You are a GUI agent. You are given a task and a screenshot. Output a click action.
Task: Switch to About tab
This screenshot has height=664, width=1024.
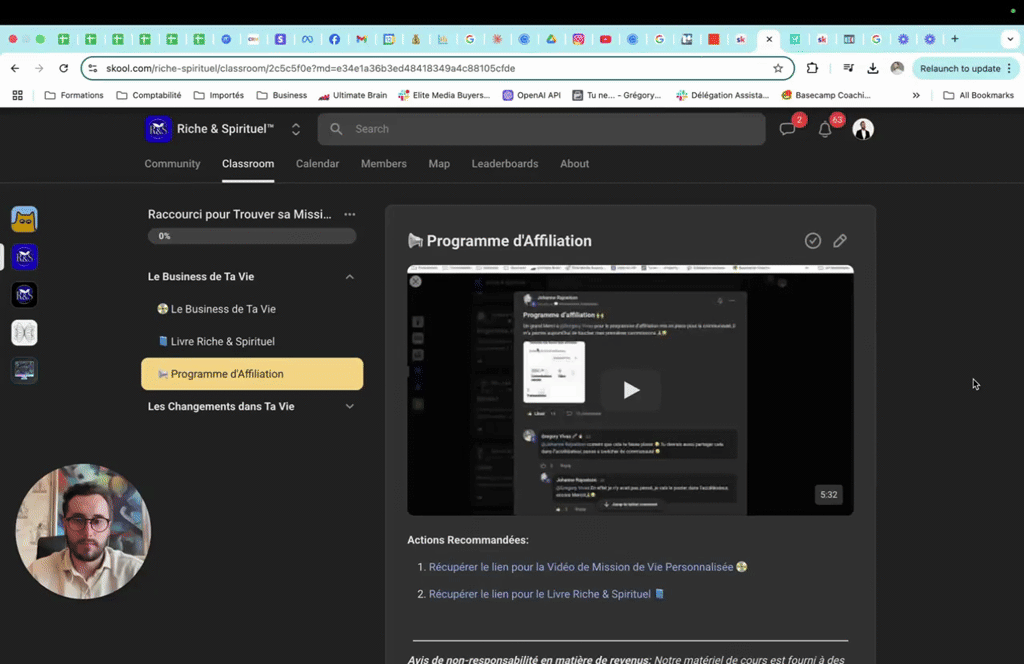575,164
